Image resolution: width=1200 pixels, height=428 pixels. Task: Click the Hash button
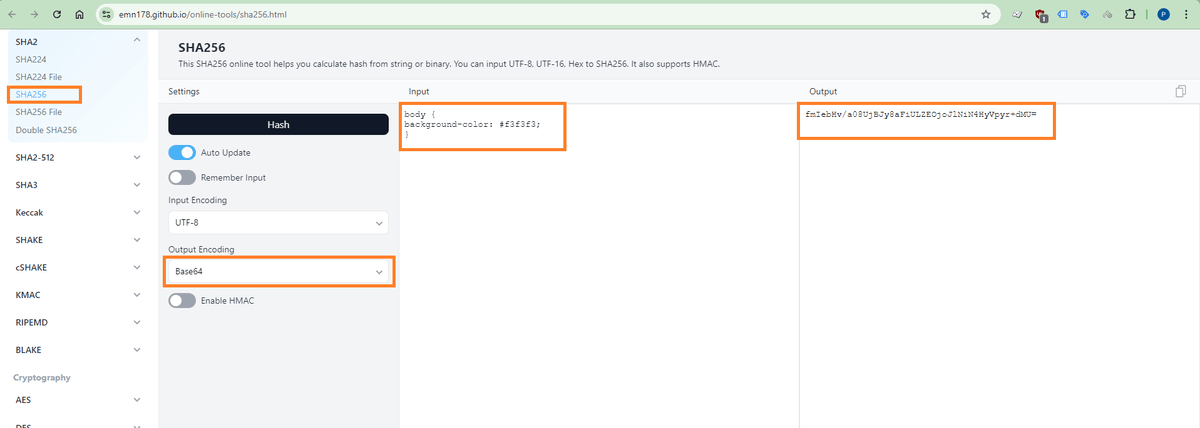pos(278,124)
